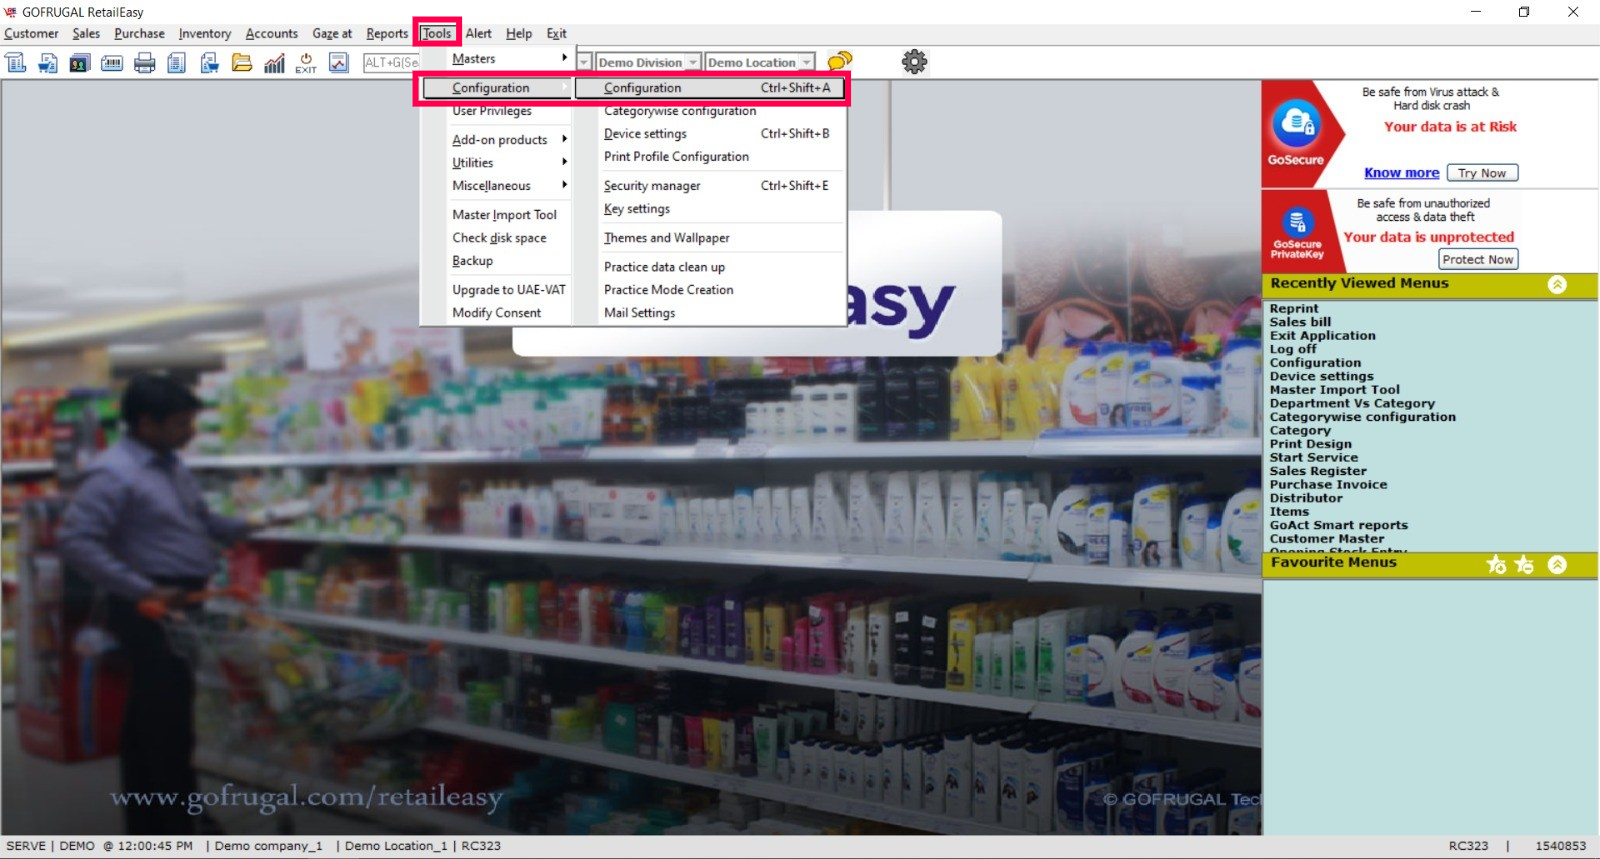Image resolution: width=1600 pixels, height=859 pixels.
Task: Click the GoSecure PrivateKey icon
Action: (1297, 221)
